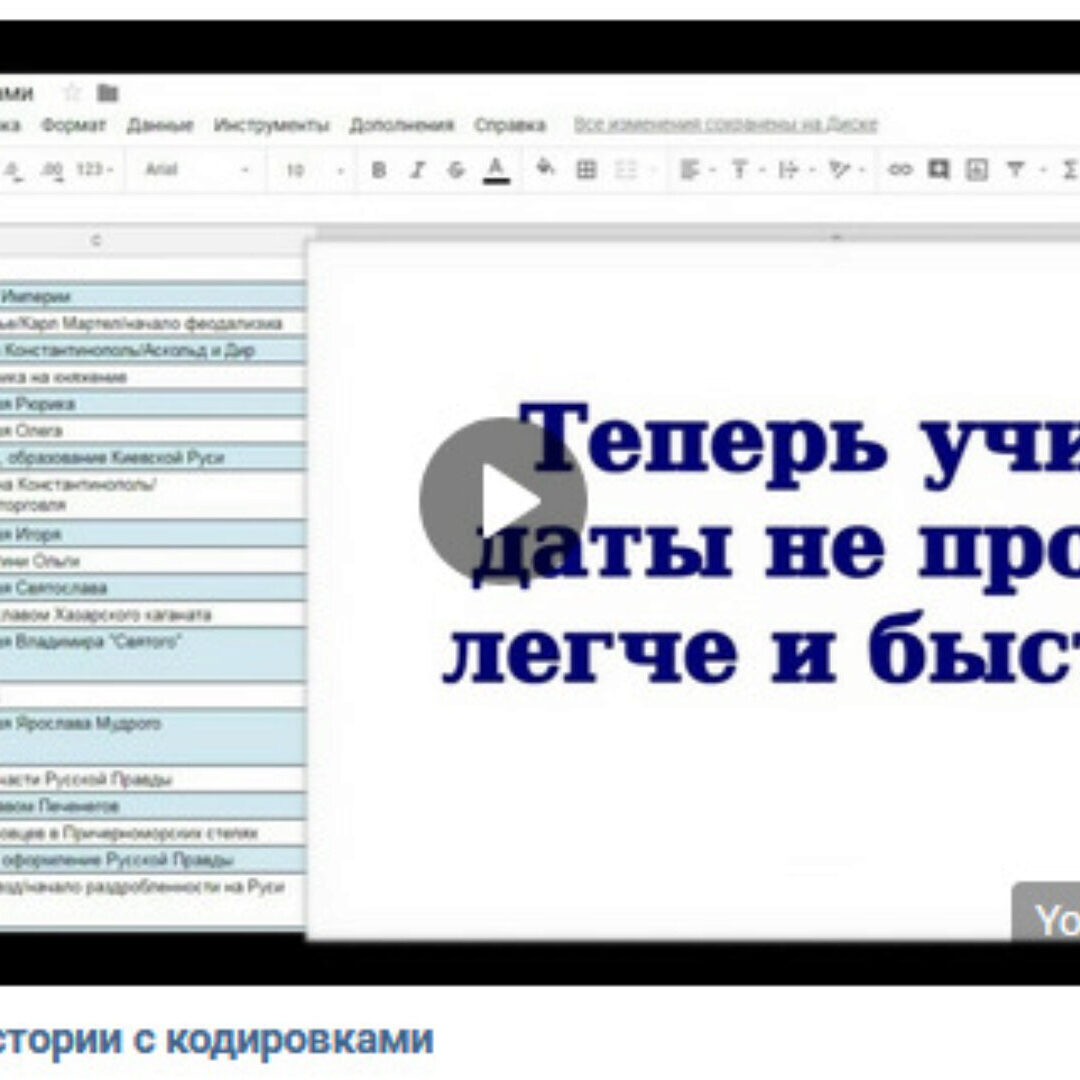Play the video with the center play button

point(502,500)
